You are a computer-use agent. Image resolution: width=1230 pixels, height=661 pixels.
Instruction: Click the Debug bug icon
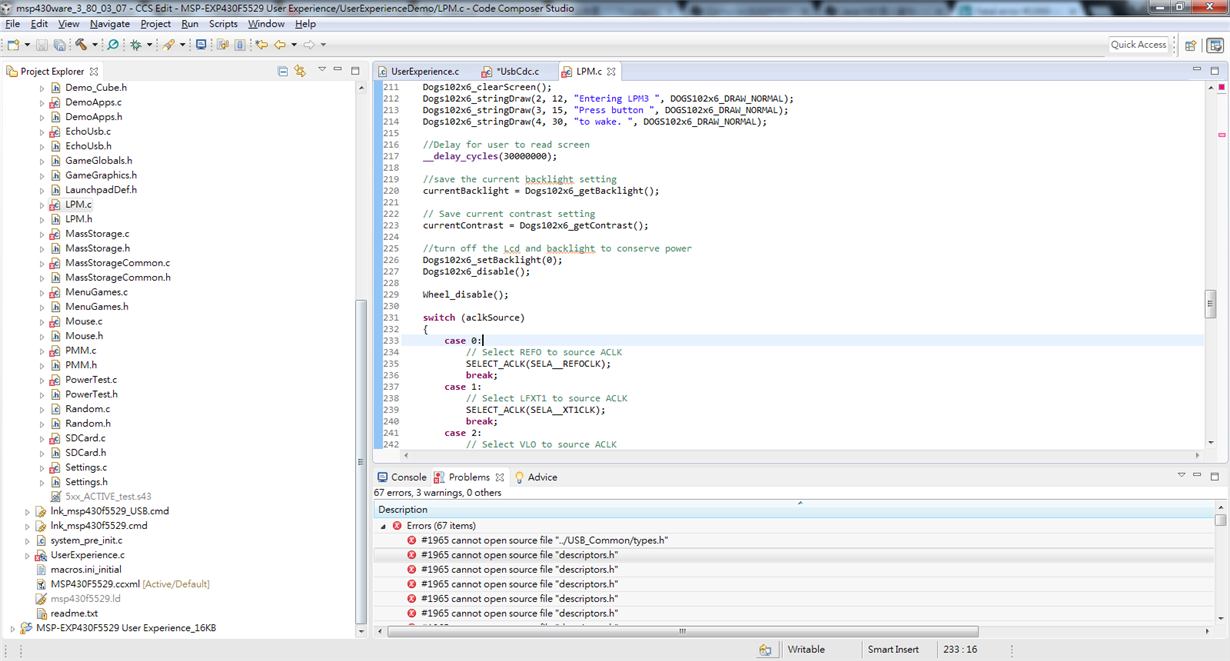point(135,45)
